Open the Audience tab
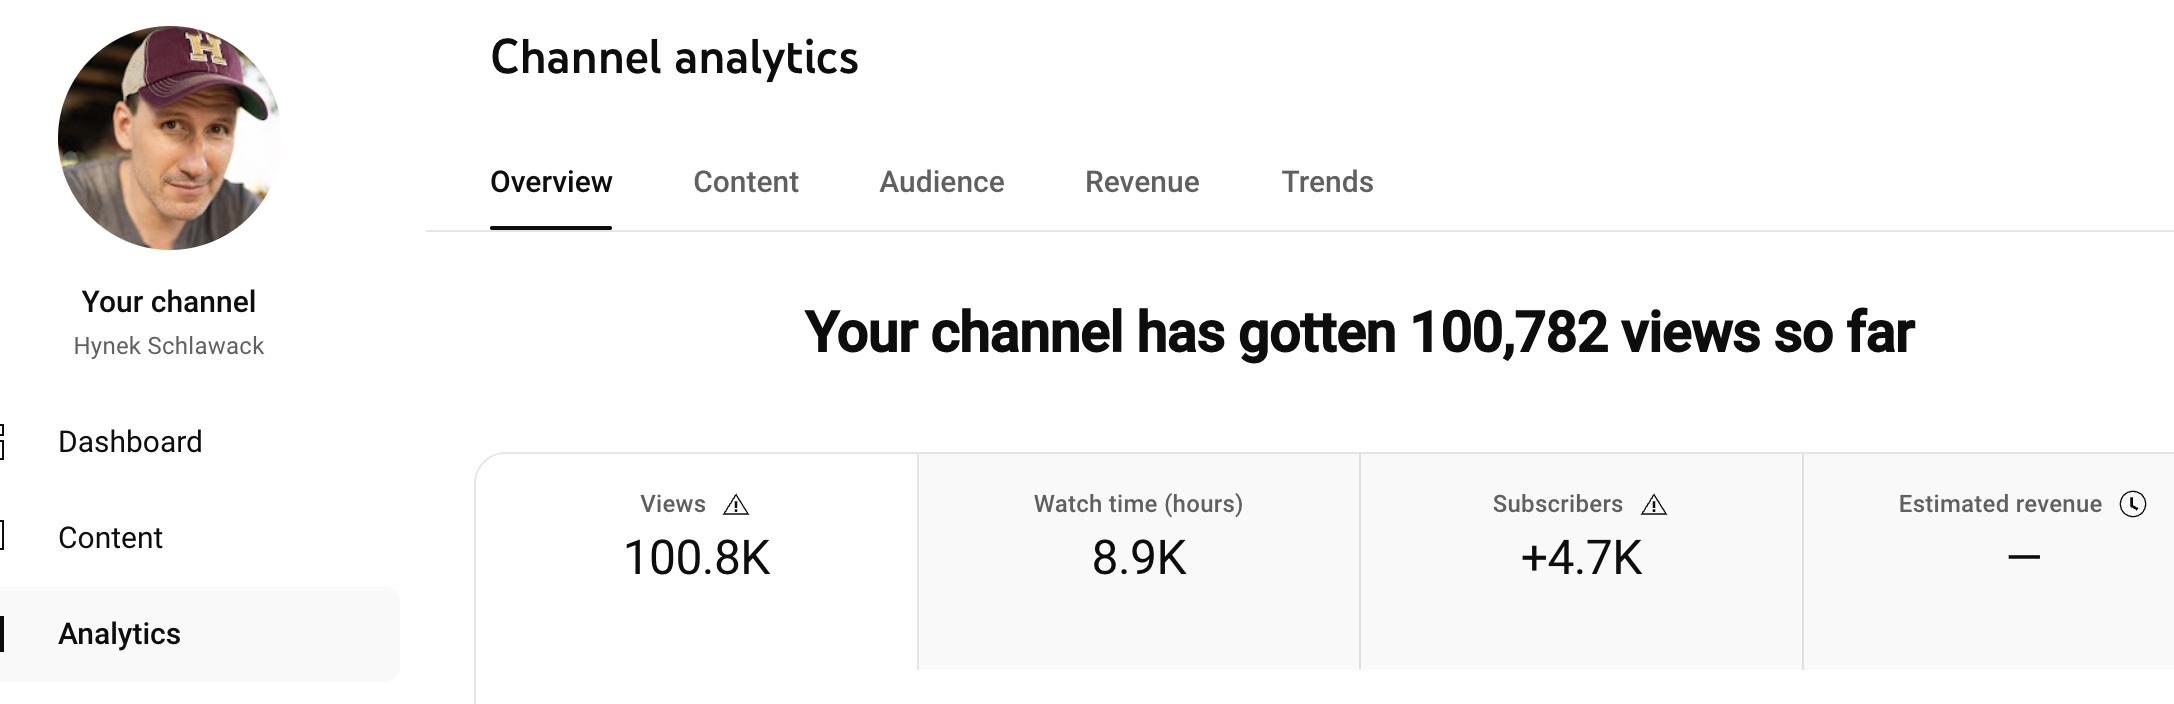2174x704 pixels. coord(942,182)
